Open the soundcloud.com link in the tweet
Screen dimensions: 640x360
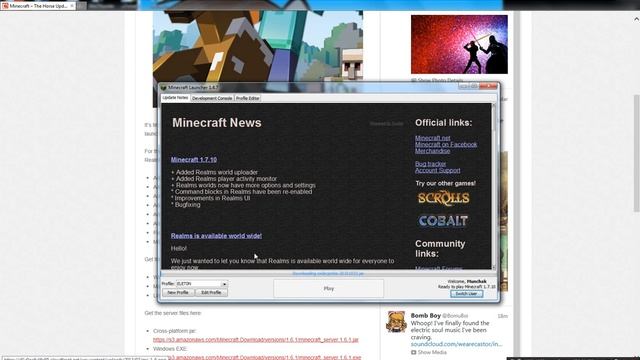click(456, 344)
